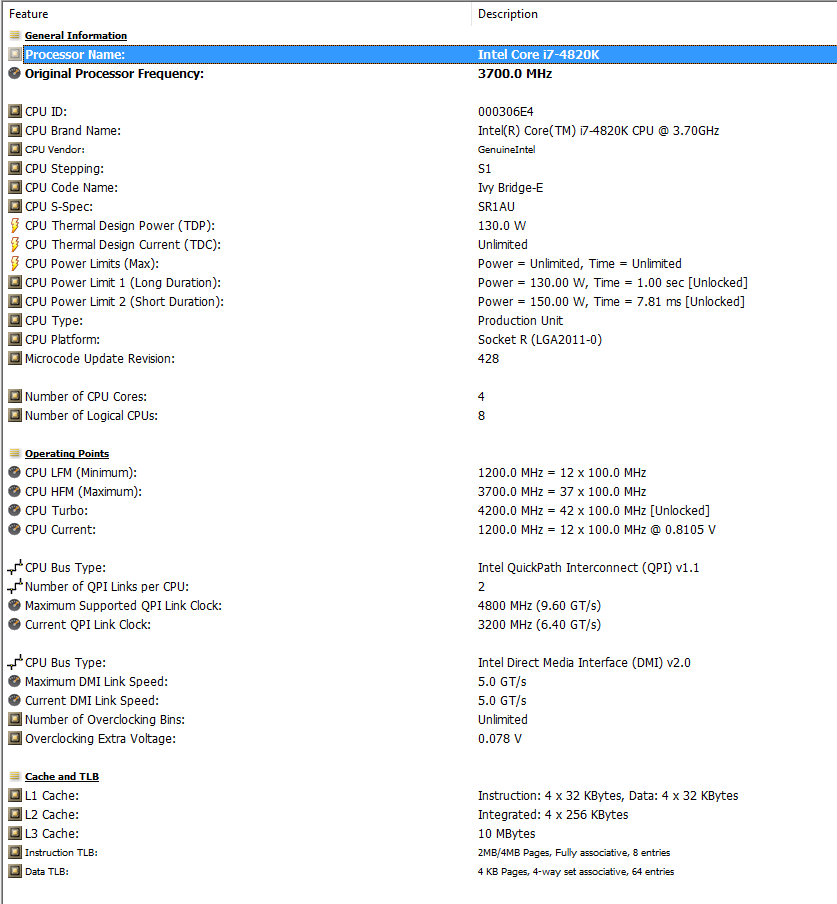
Task: Click the bus icon next to Number of QPI Links
Action: [x=15, y=586]
